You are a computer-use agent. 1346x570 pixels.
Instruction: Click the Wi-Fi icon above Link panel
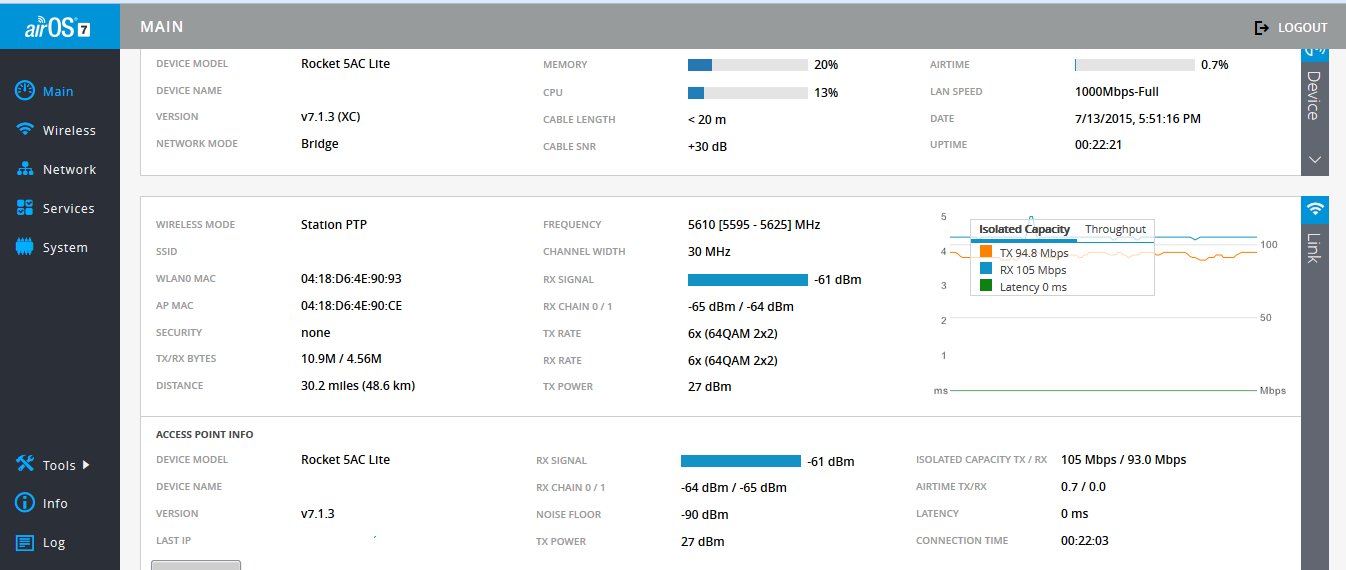click(1315, 209)
